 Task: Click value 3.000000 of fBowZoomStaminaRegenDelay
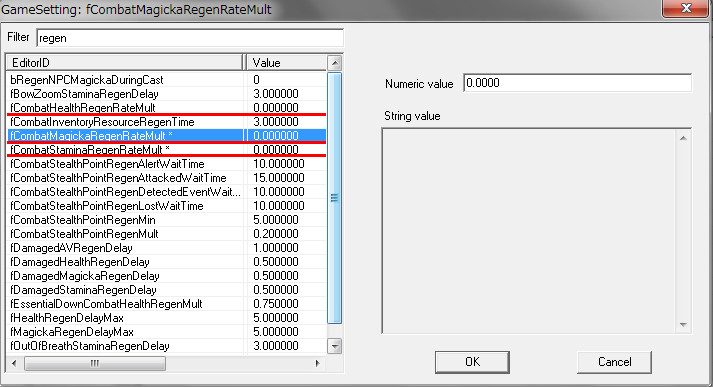click(x=276, y=94)
